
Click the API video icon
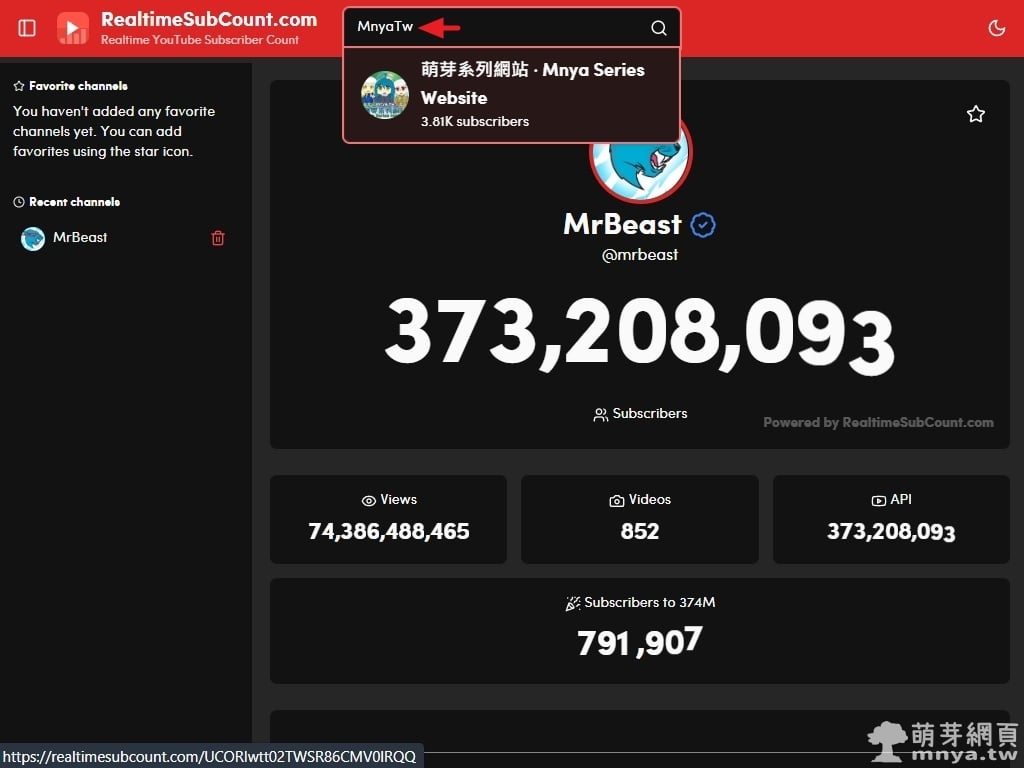[x=878, y=501]
